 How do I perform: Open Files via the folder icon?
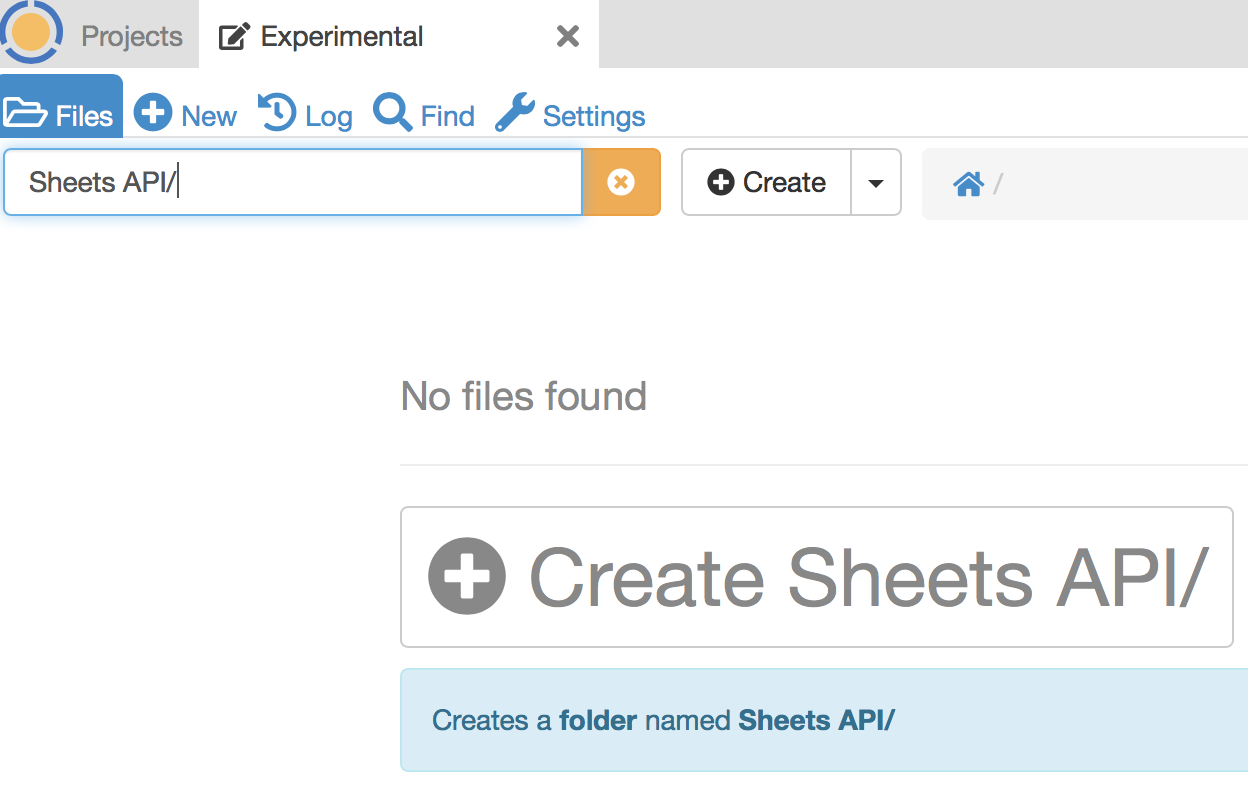point(25,114)
